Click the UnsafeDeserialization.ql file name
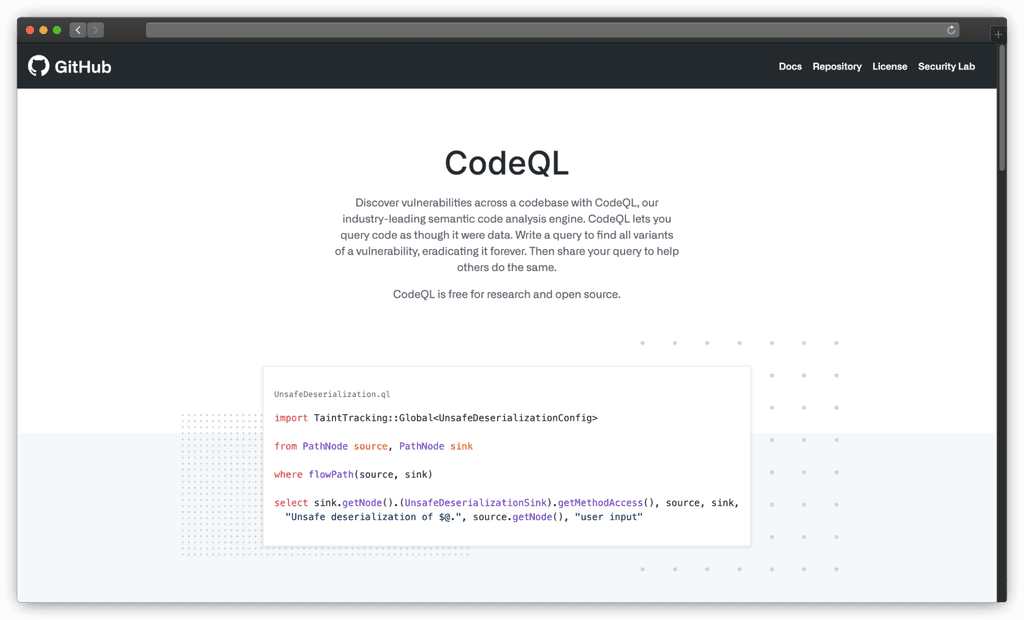The image size is (1024, 620). tap(332, 394)
